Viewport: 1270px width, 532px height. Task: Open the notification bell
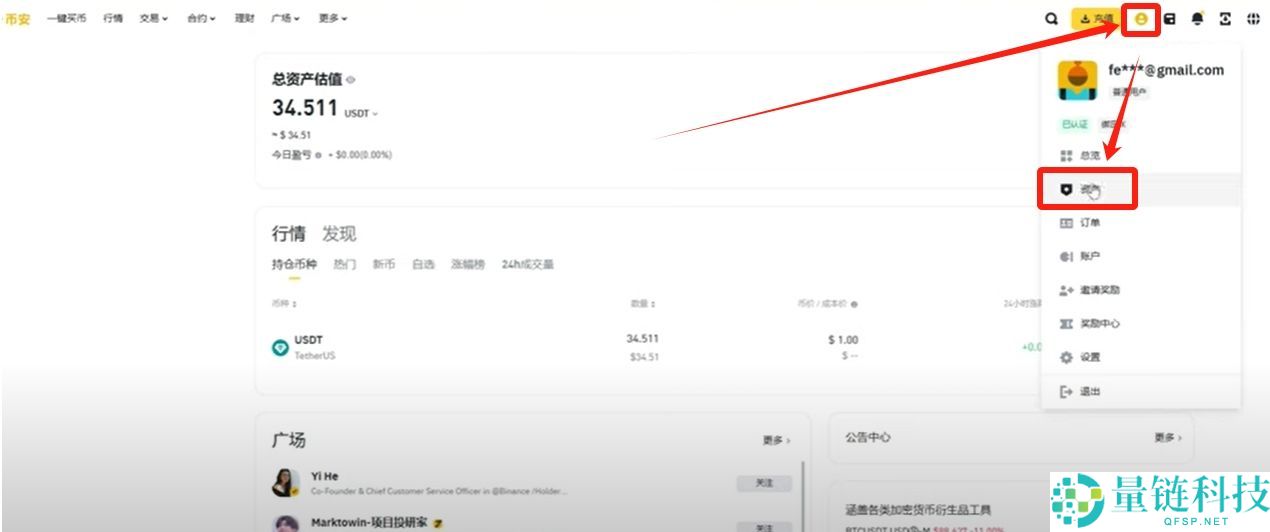click(1197, 18)
